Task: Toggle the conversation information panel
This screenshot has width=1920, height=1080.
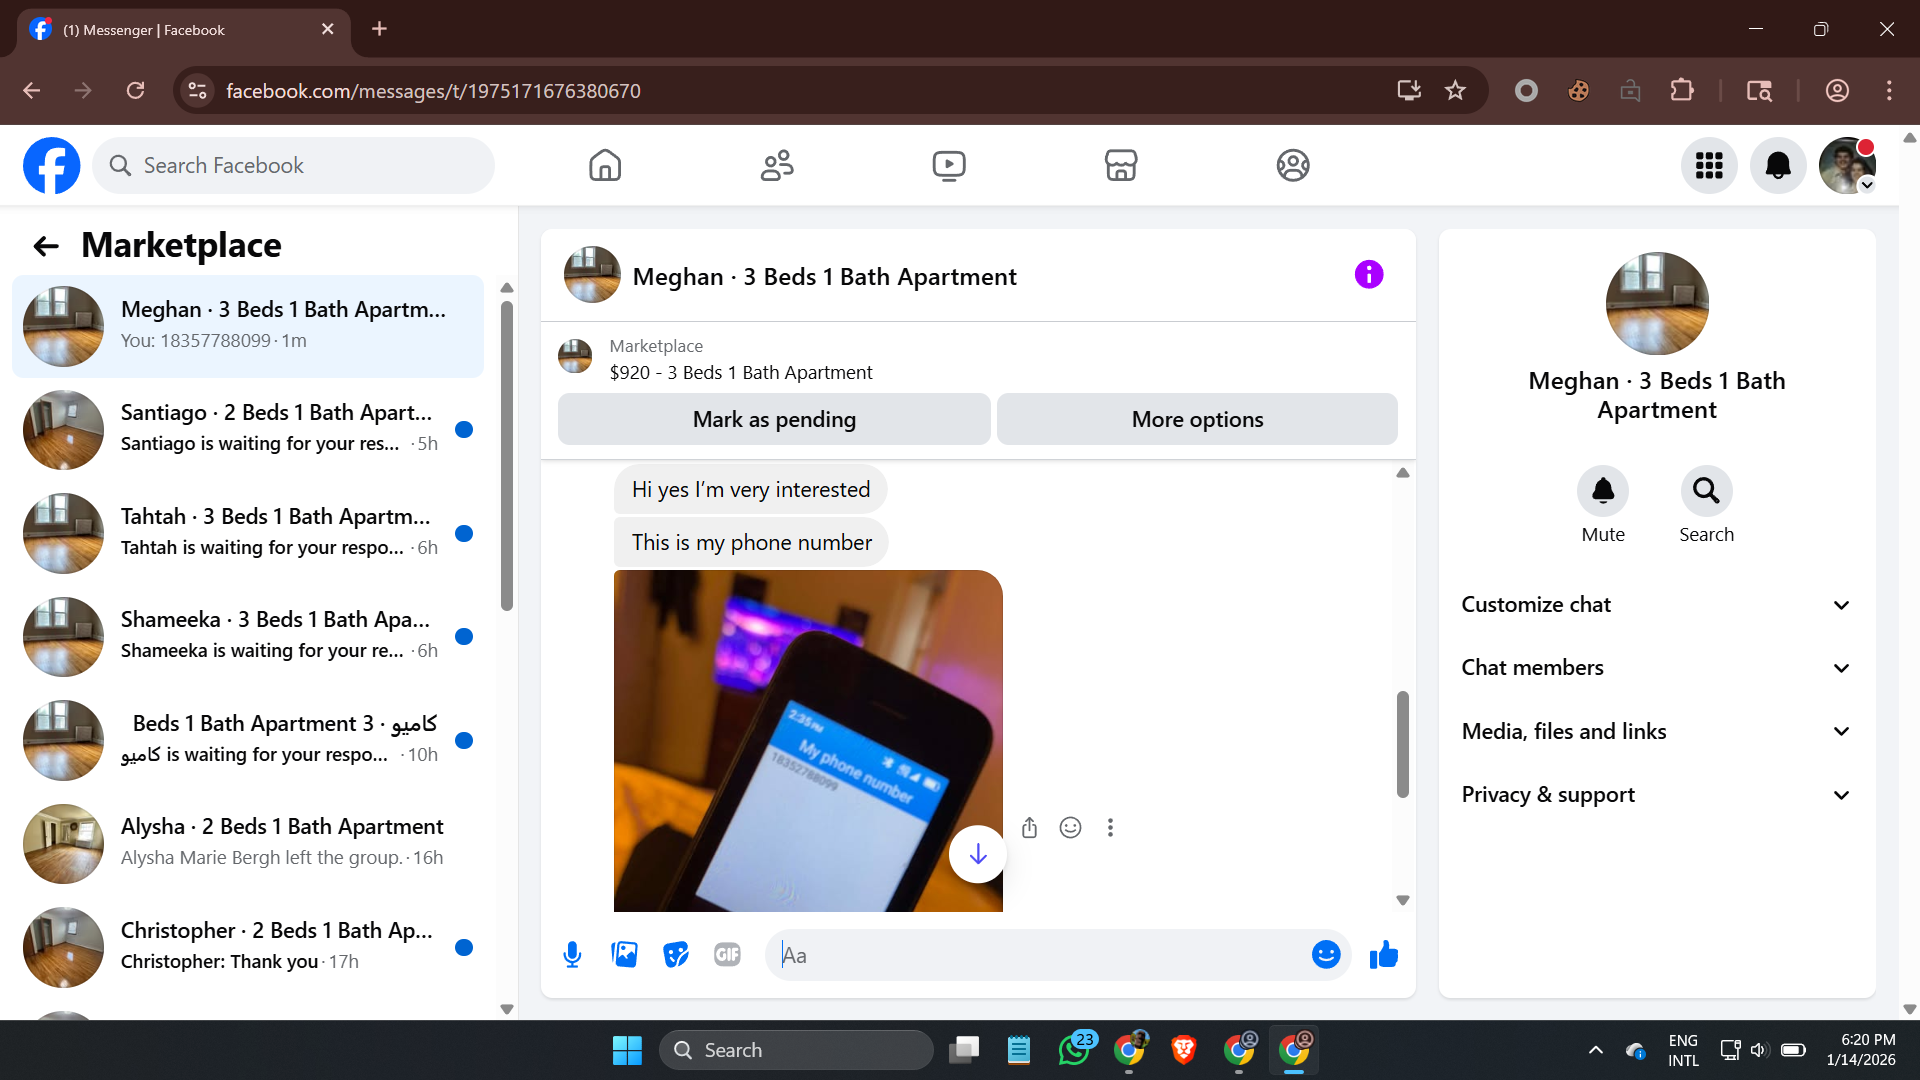Action: coord(1368,274)
